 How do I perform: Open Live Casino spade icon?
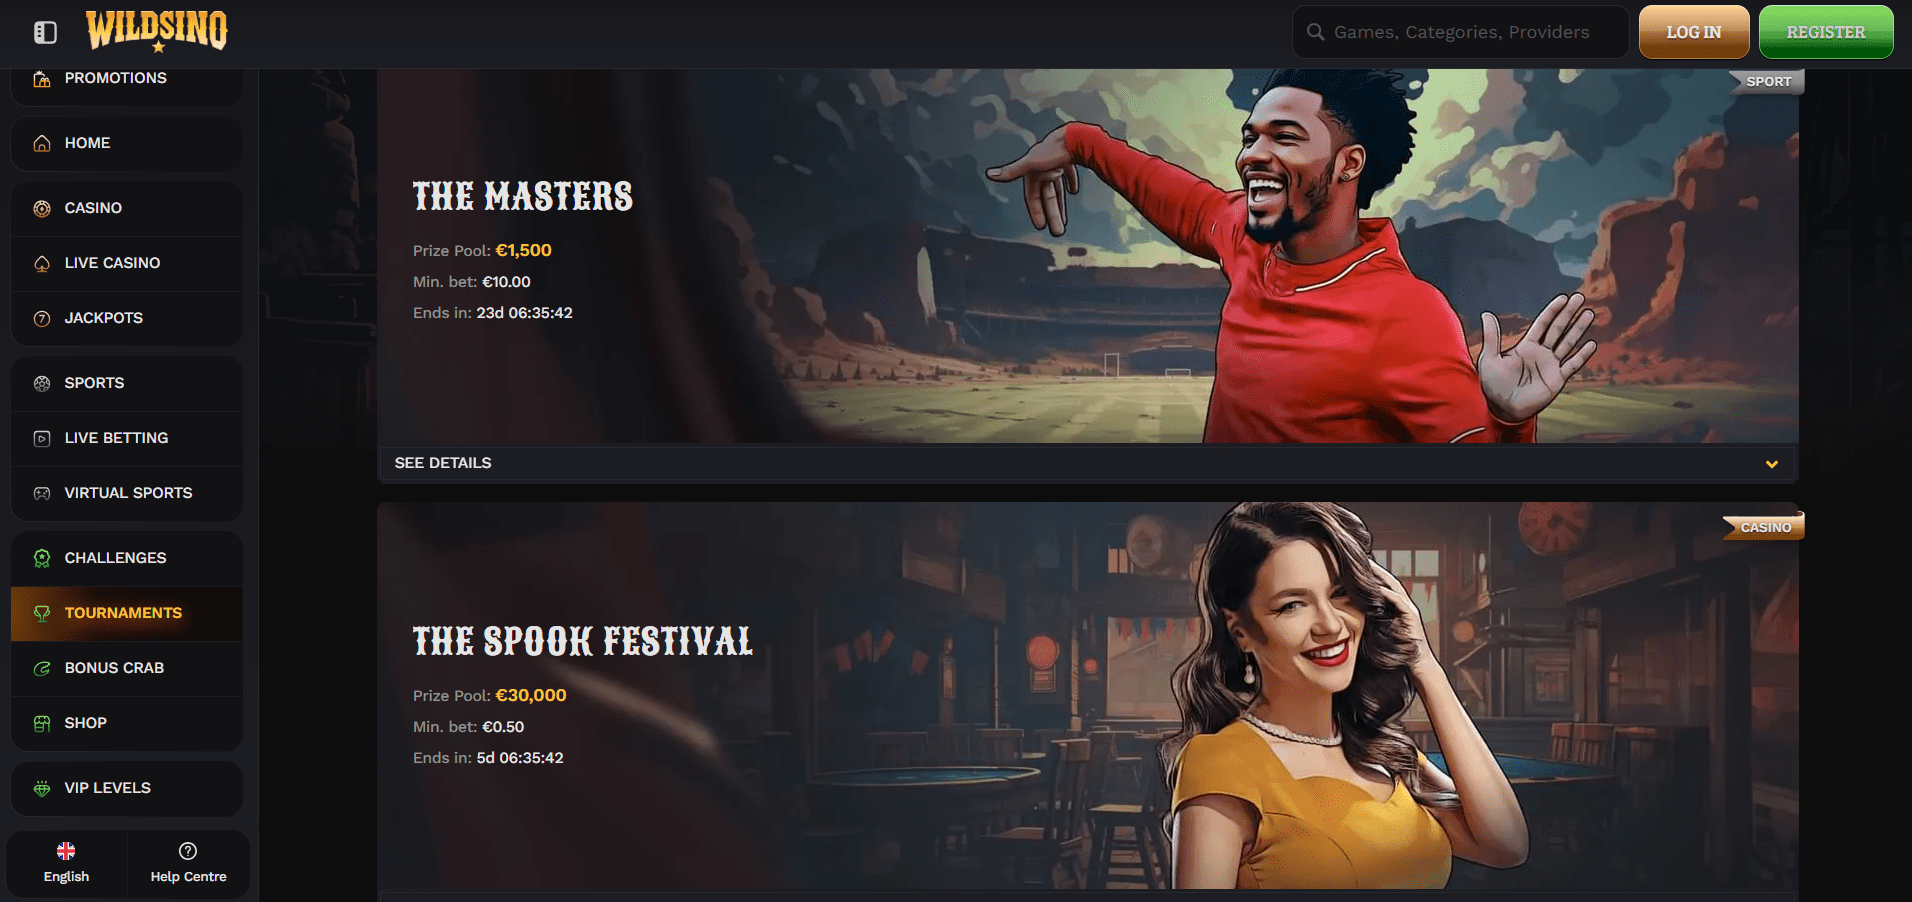(x=42, y=263)
